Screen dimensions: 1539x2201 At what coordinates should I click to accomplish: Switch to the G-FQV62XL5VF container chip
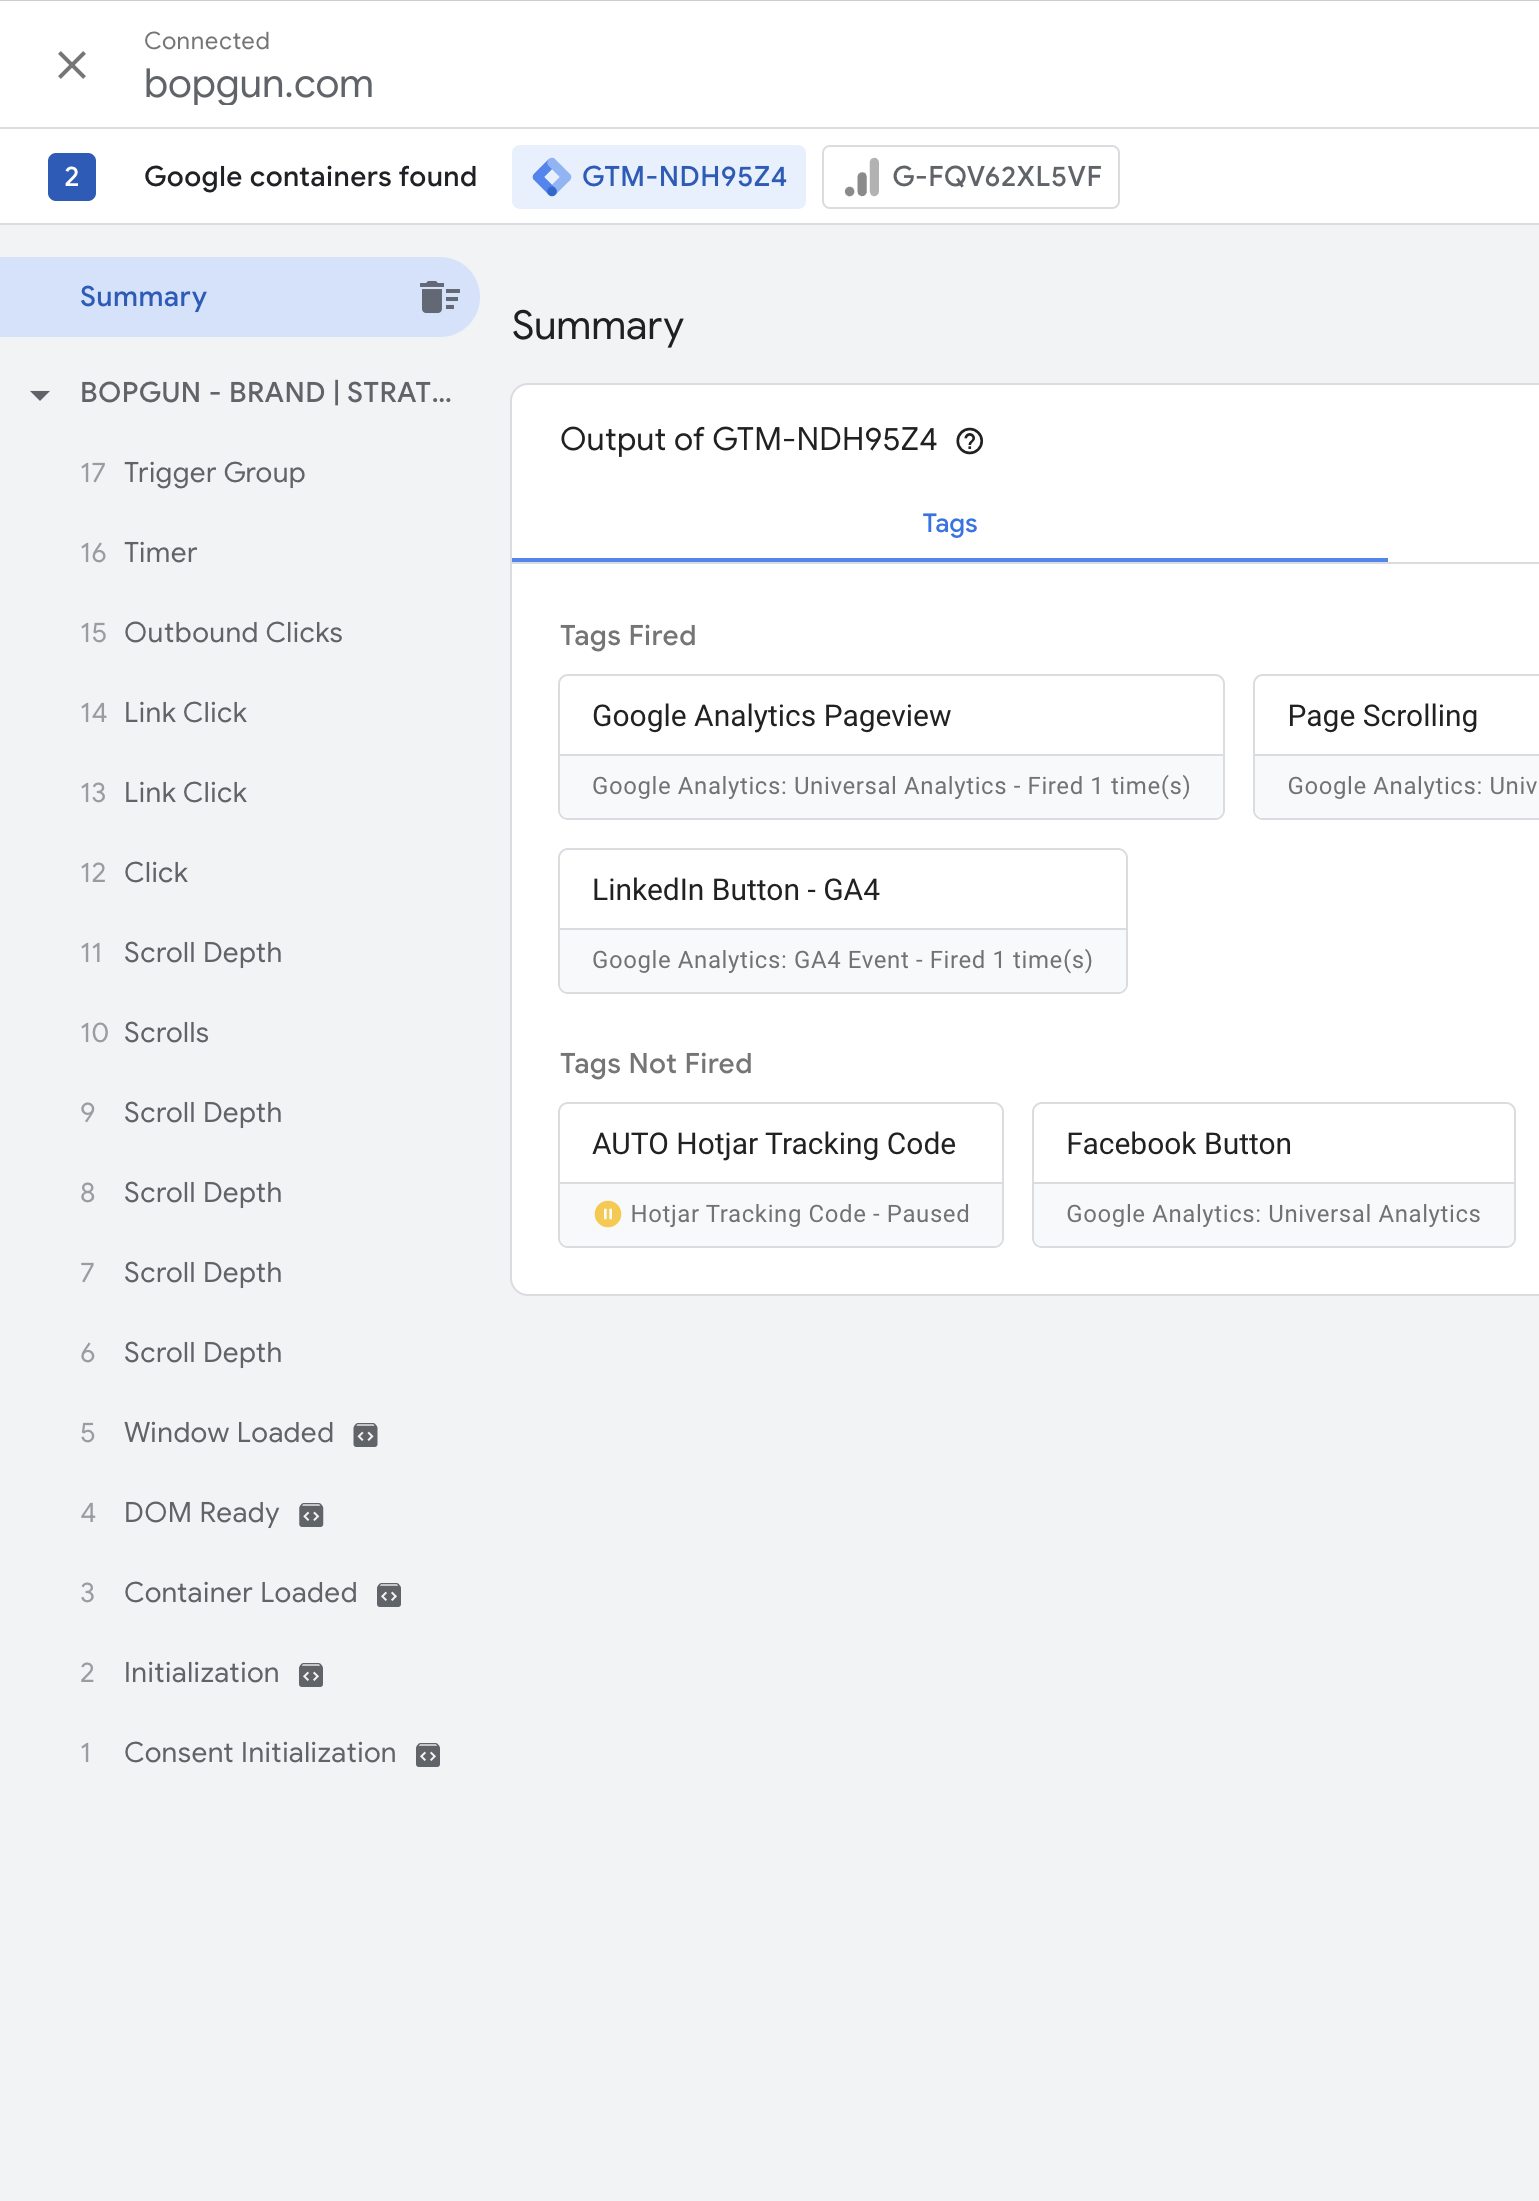click(x=971, y=177)
